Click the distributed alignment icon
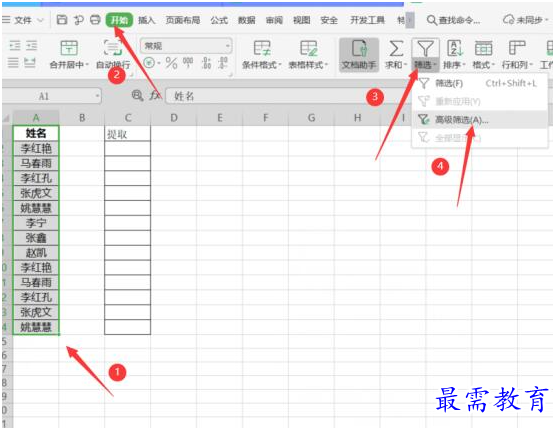The width and height of the screenshot is (557, 431). point(30,63)
